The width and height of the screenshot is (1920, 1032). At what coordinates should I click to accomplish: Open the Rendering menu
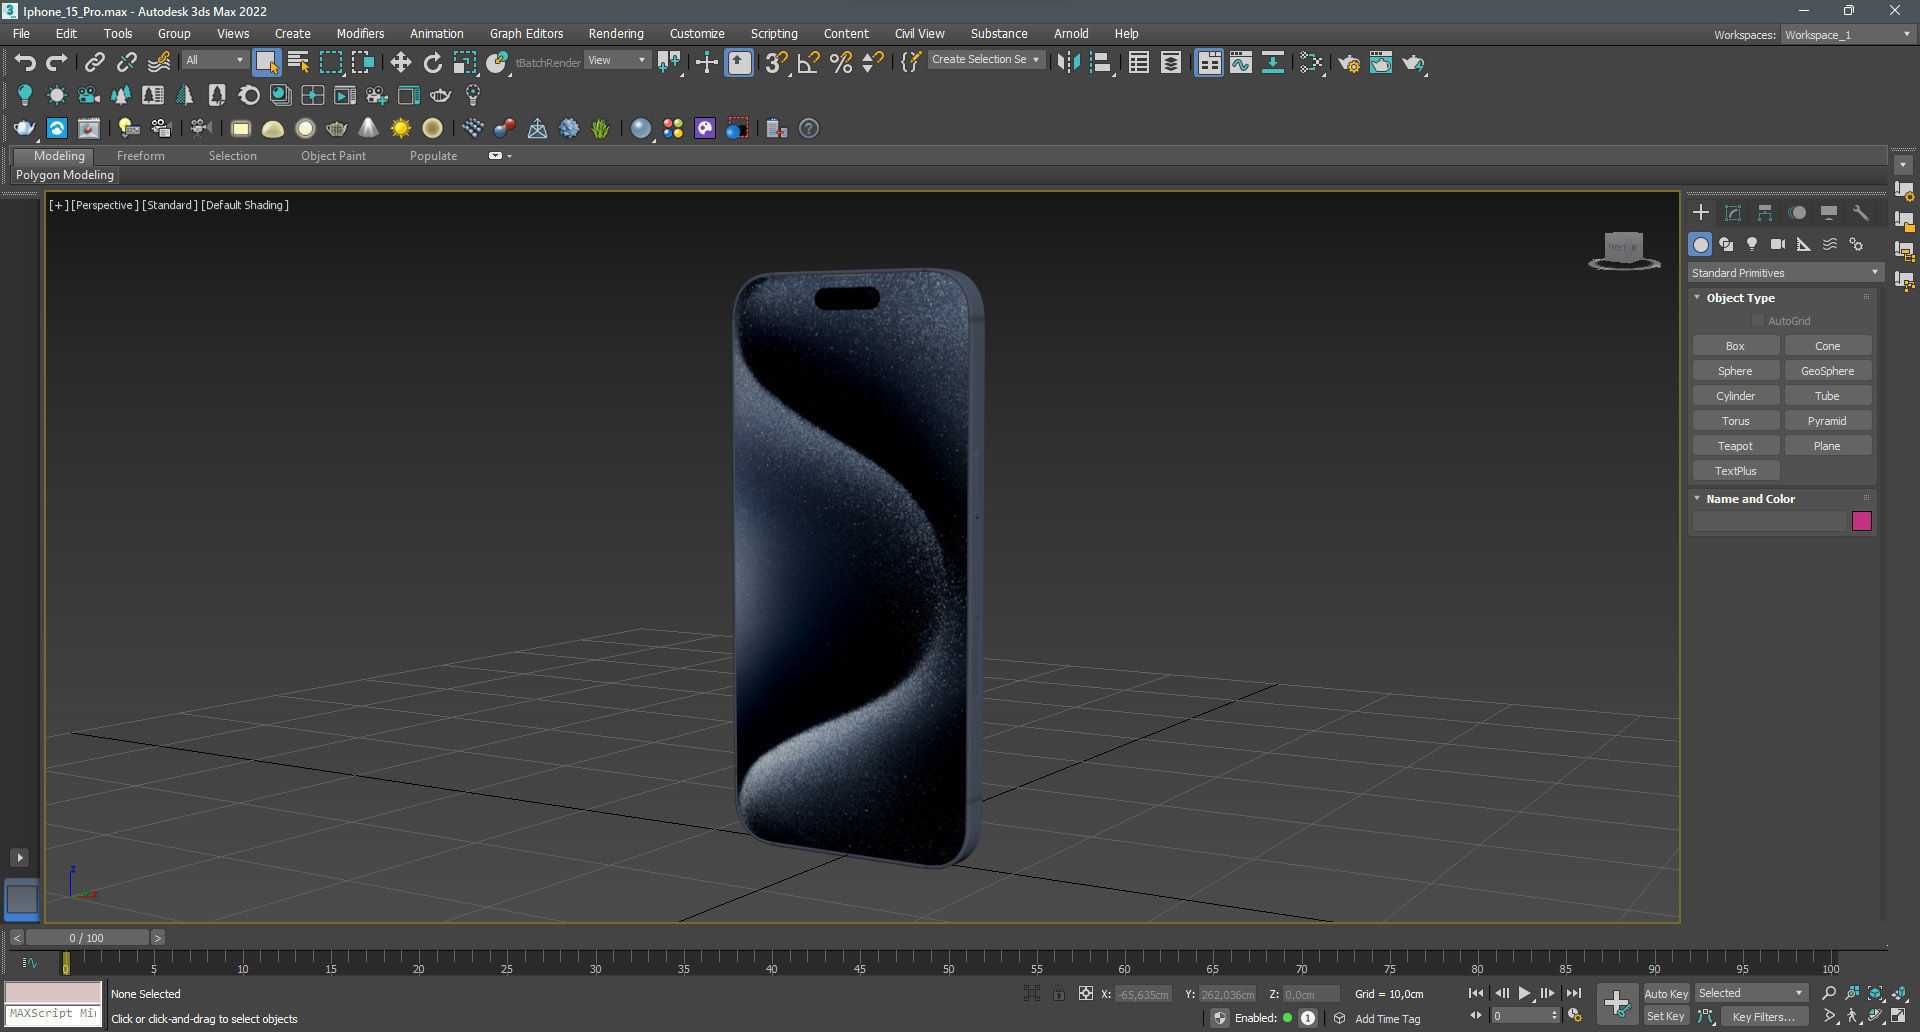point(615,34)
